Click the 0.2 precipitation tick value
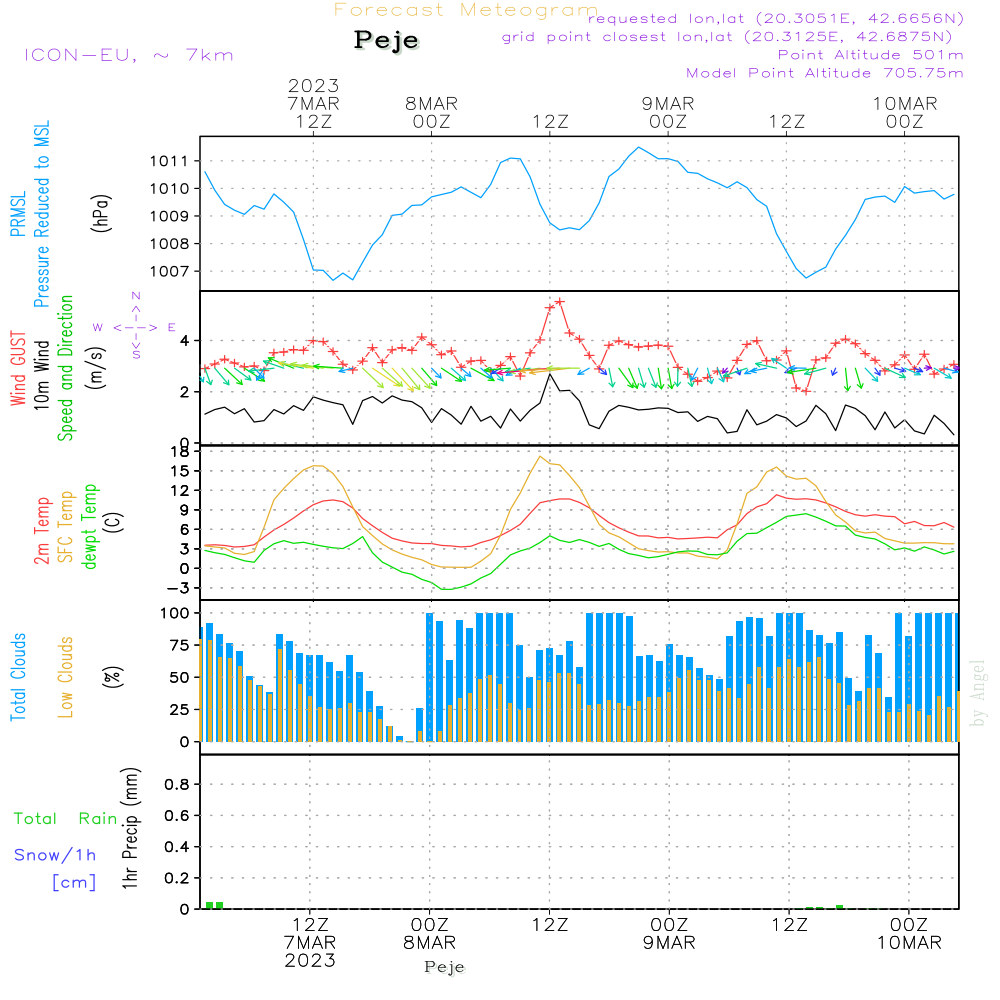1000x1000 pixels. click(x=177, y=878)
